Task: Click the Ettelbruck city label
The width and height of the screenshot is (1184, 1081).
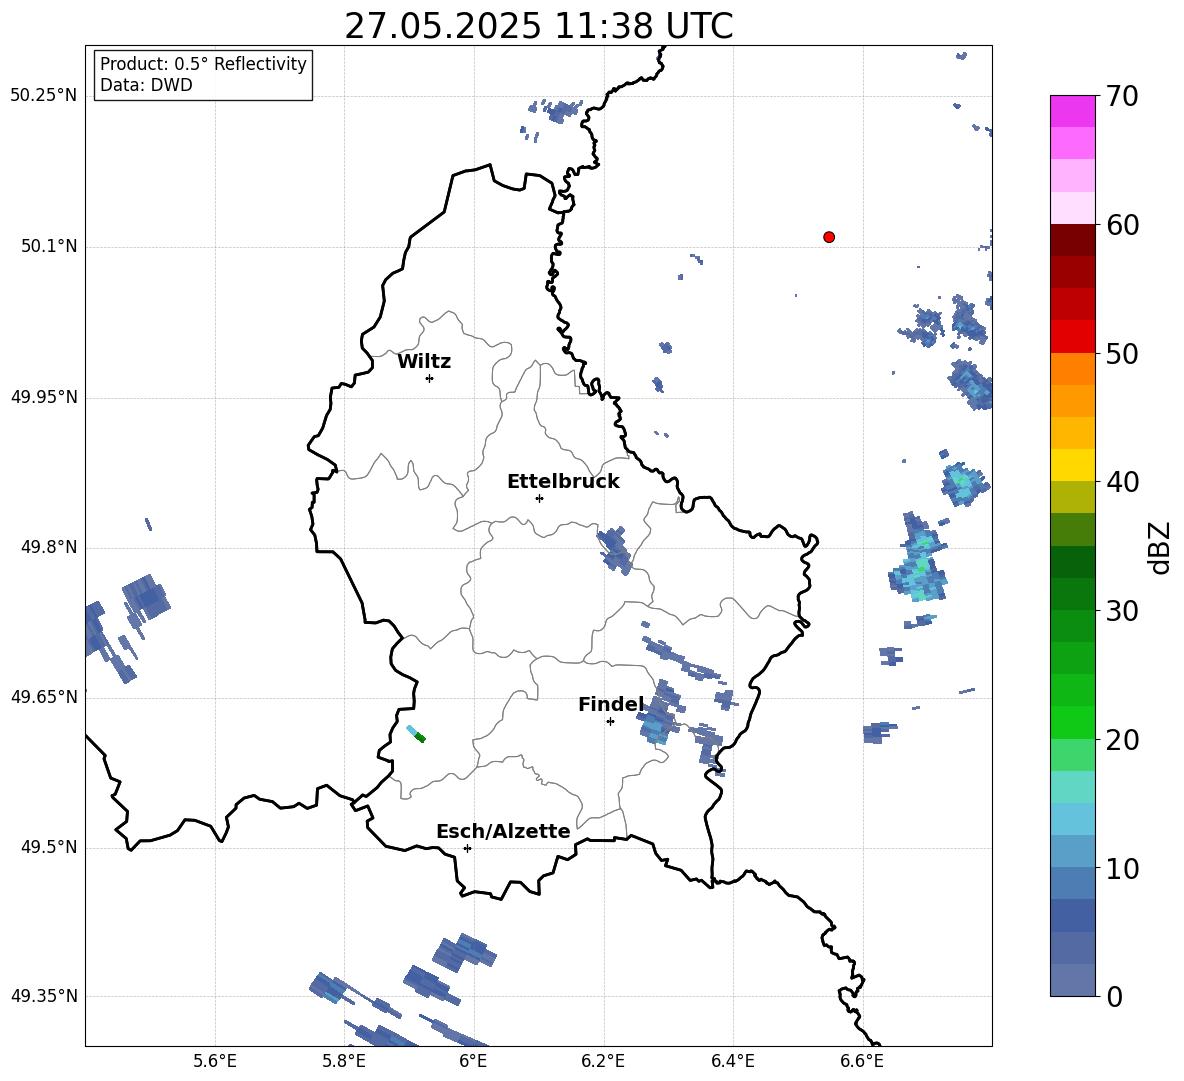Action: pos(563,482)
